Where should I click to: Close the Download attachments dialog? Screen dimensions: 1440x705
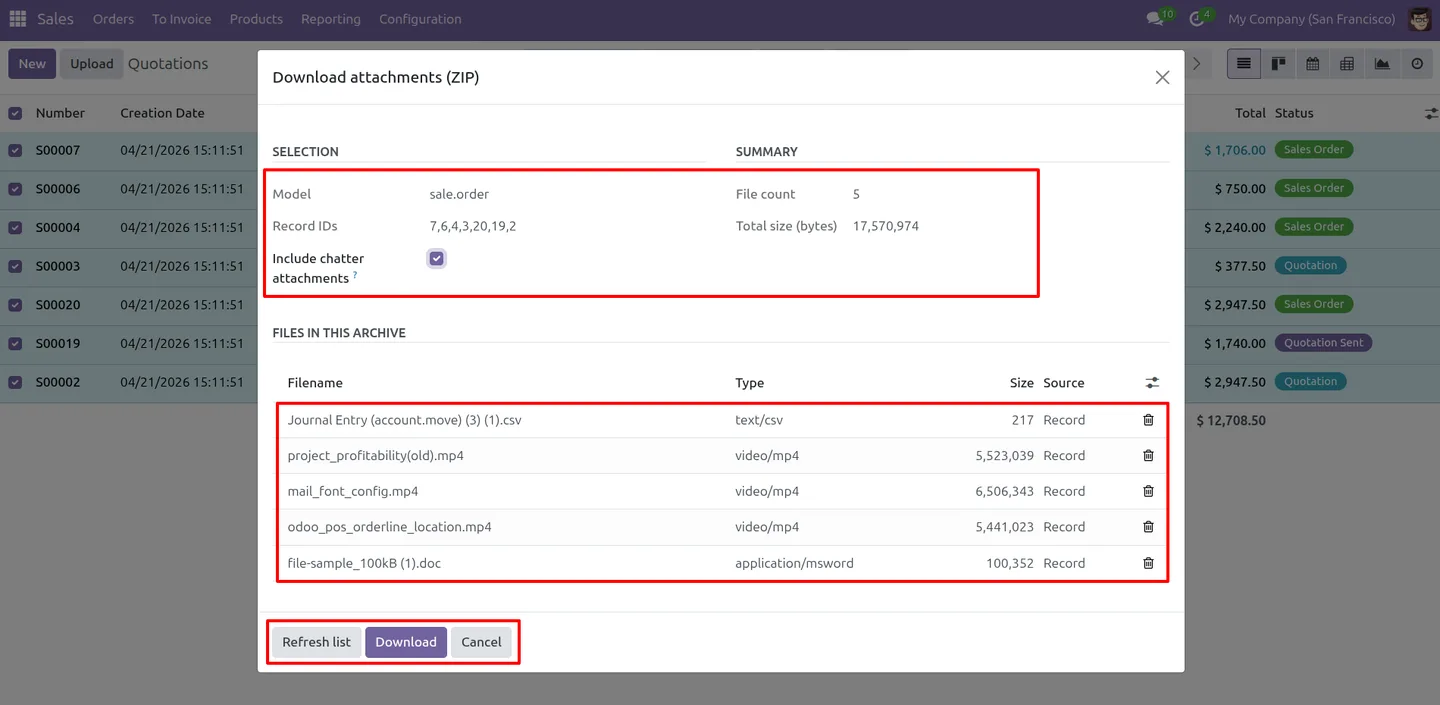(1162, 77)
